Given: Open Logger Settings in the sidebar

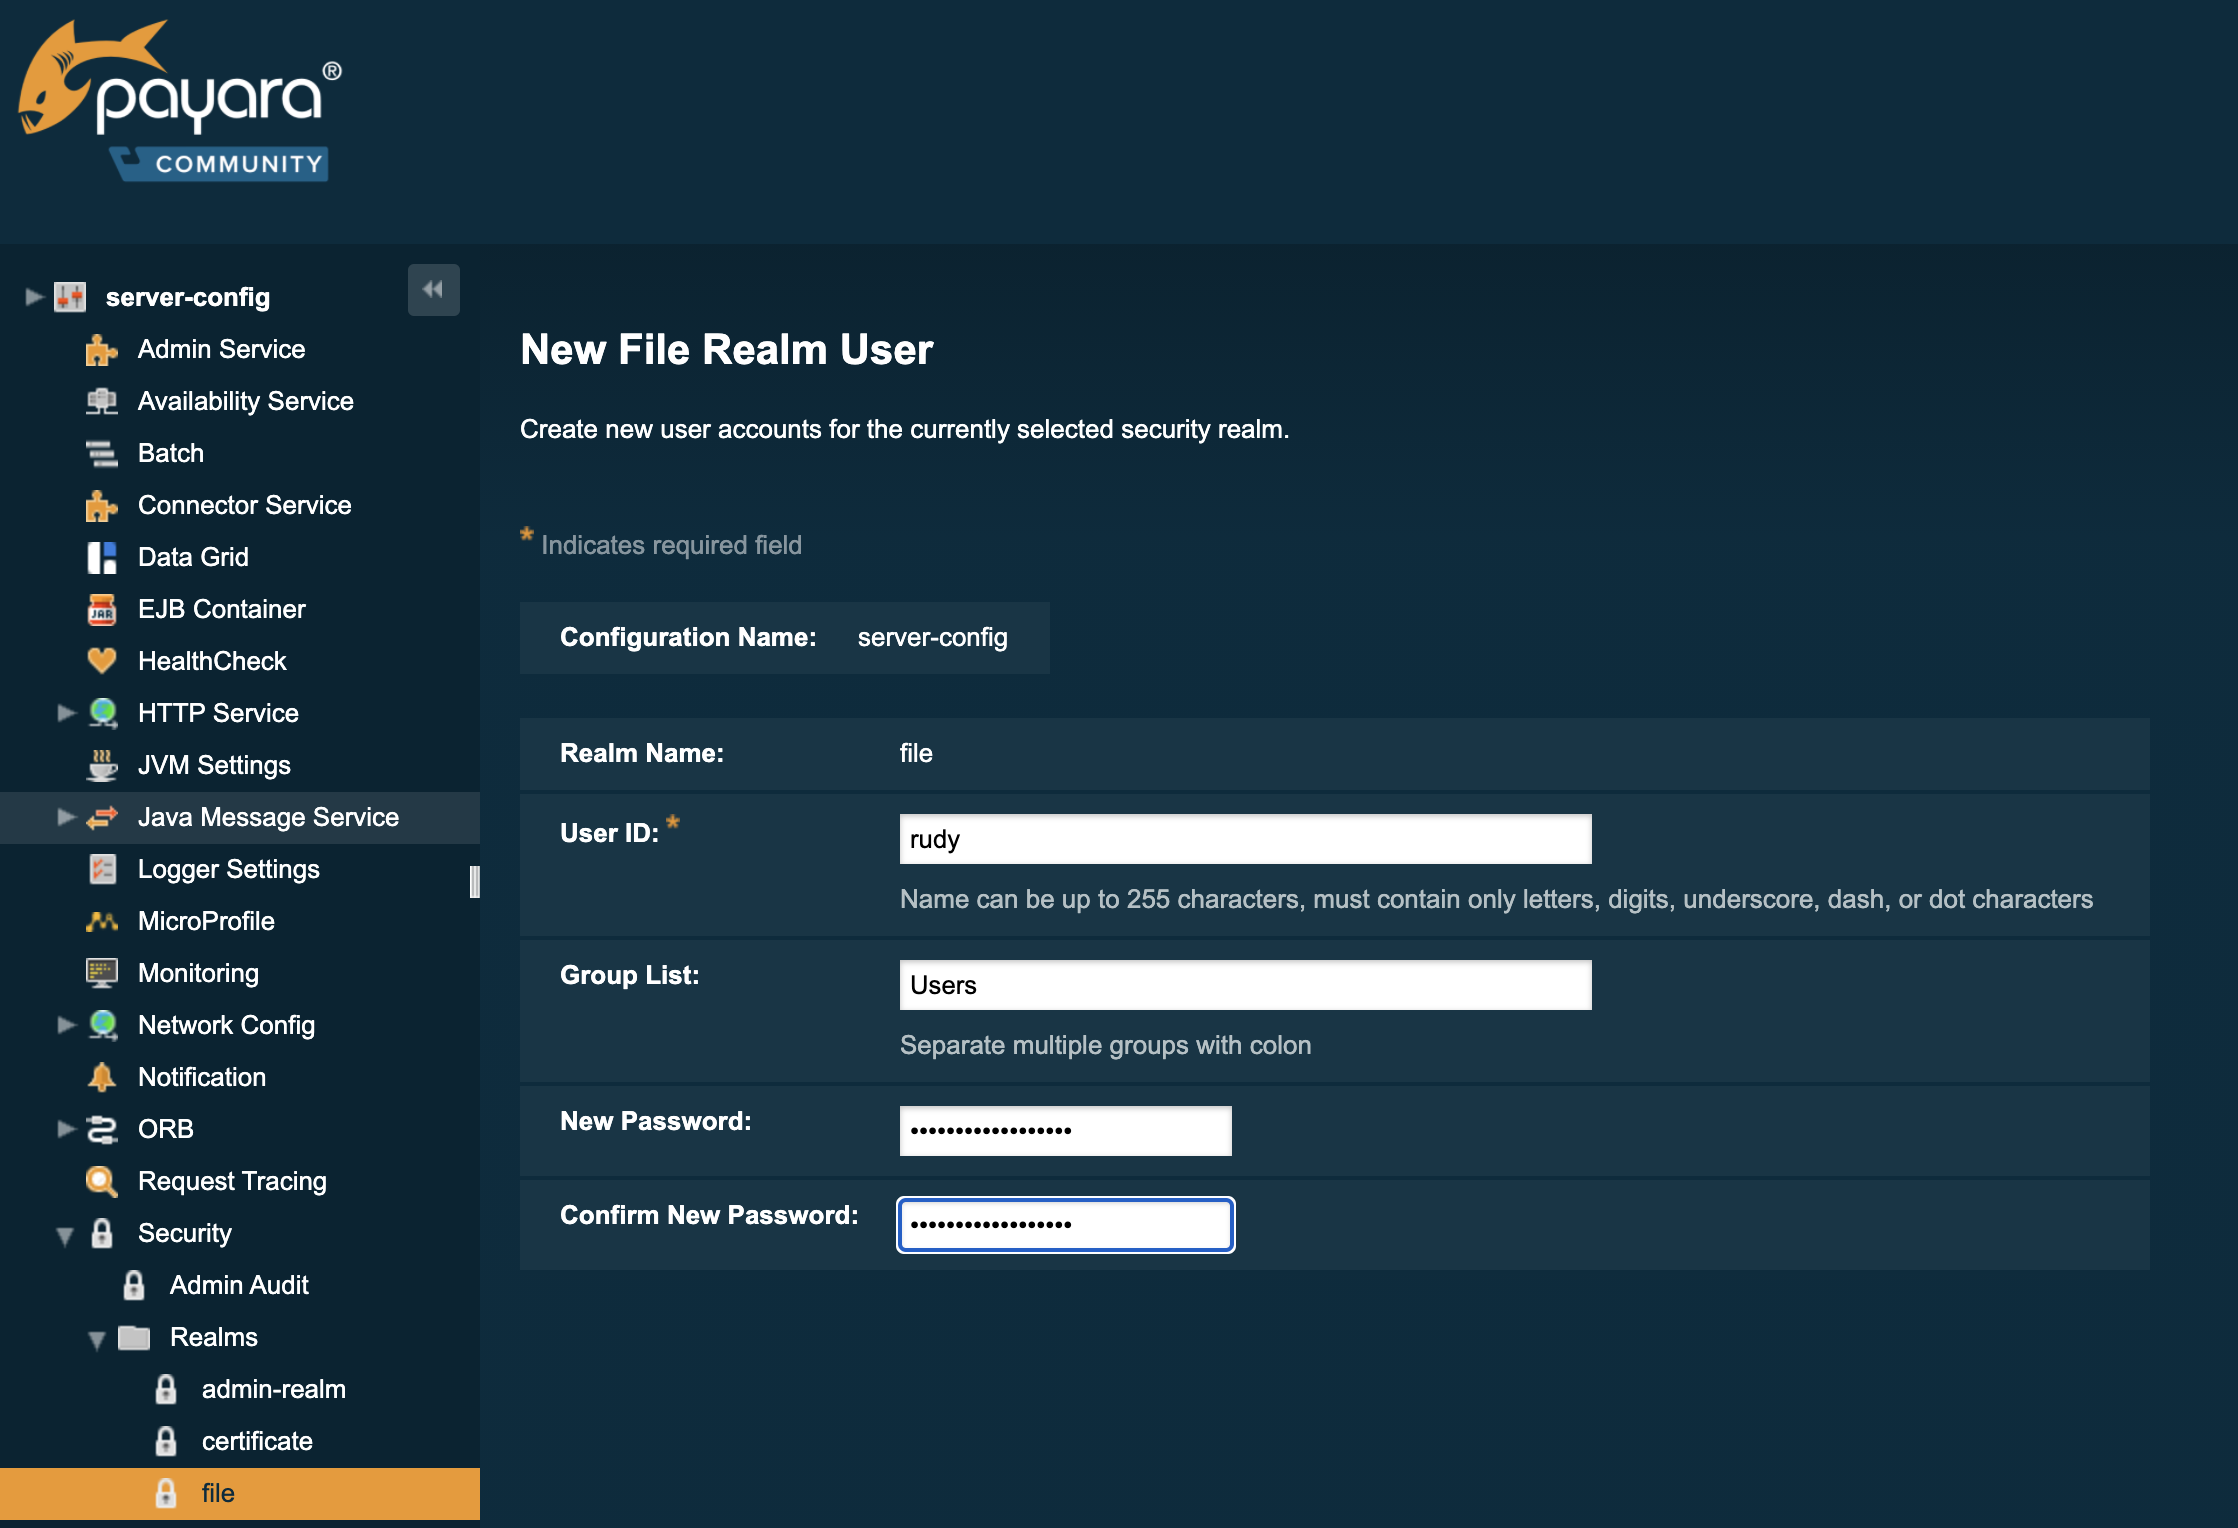Looking at the screenshot, I should [228, 869].
